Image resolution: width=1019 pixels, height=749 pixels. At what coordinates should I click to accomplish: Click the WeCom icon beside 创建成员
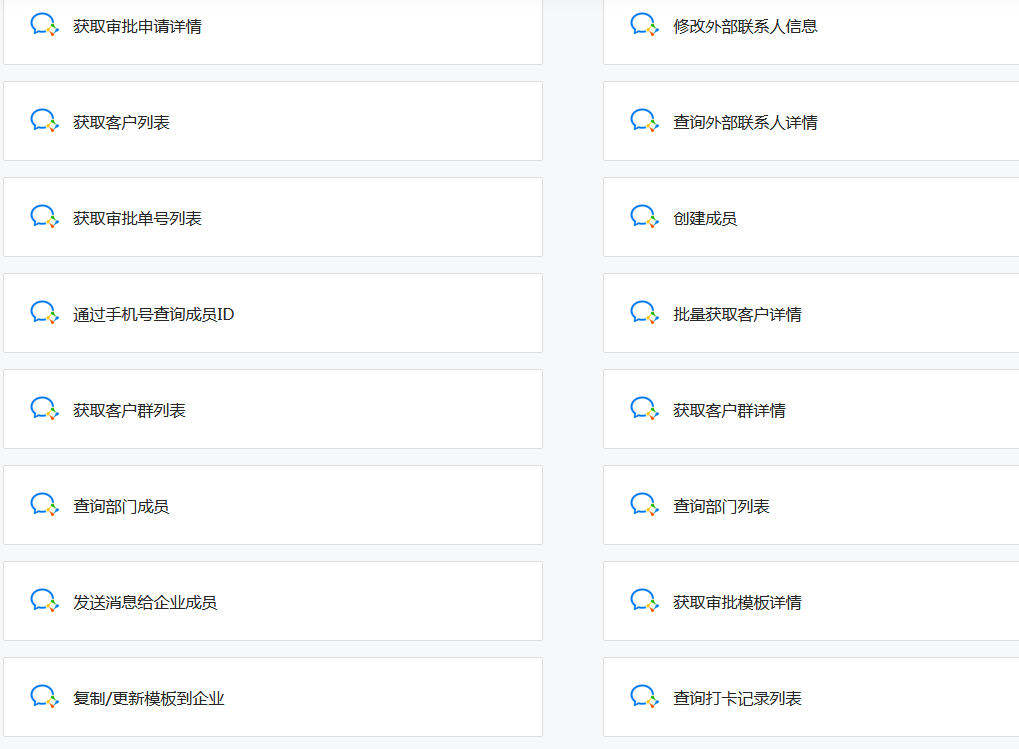tap(645, 218)
